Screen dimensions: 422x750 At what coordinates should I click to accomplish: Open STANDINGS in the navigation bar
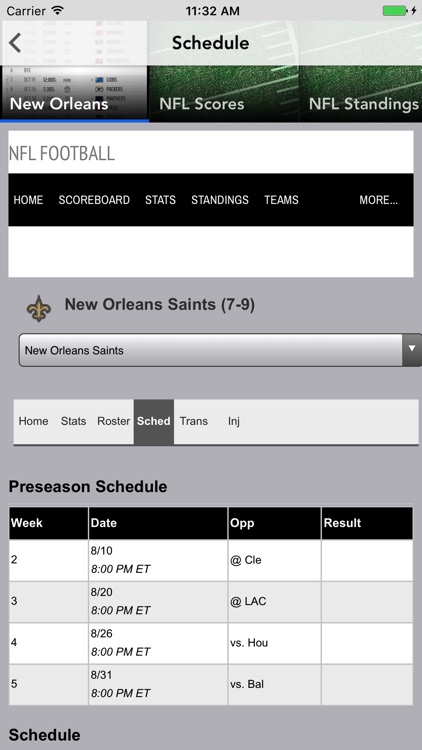click(x=220, y=200)
